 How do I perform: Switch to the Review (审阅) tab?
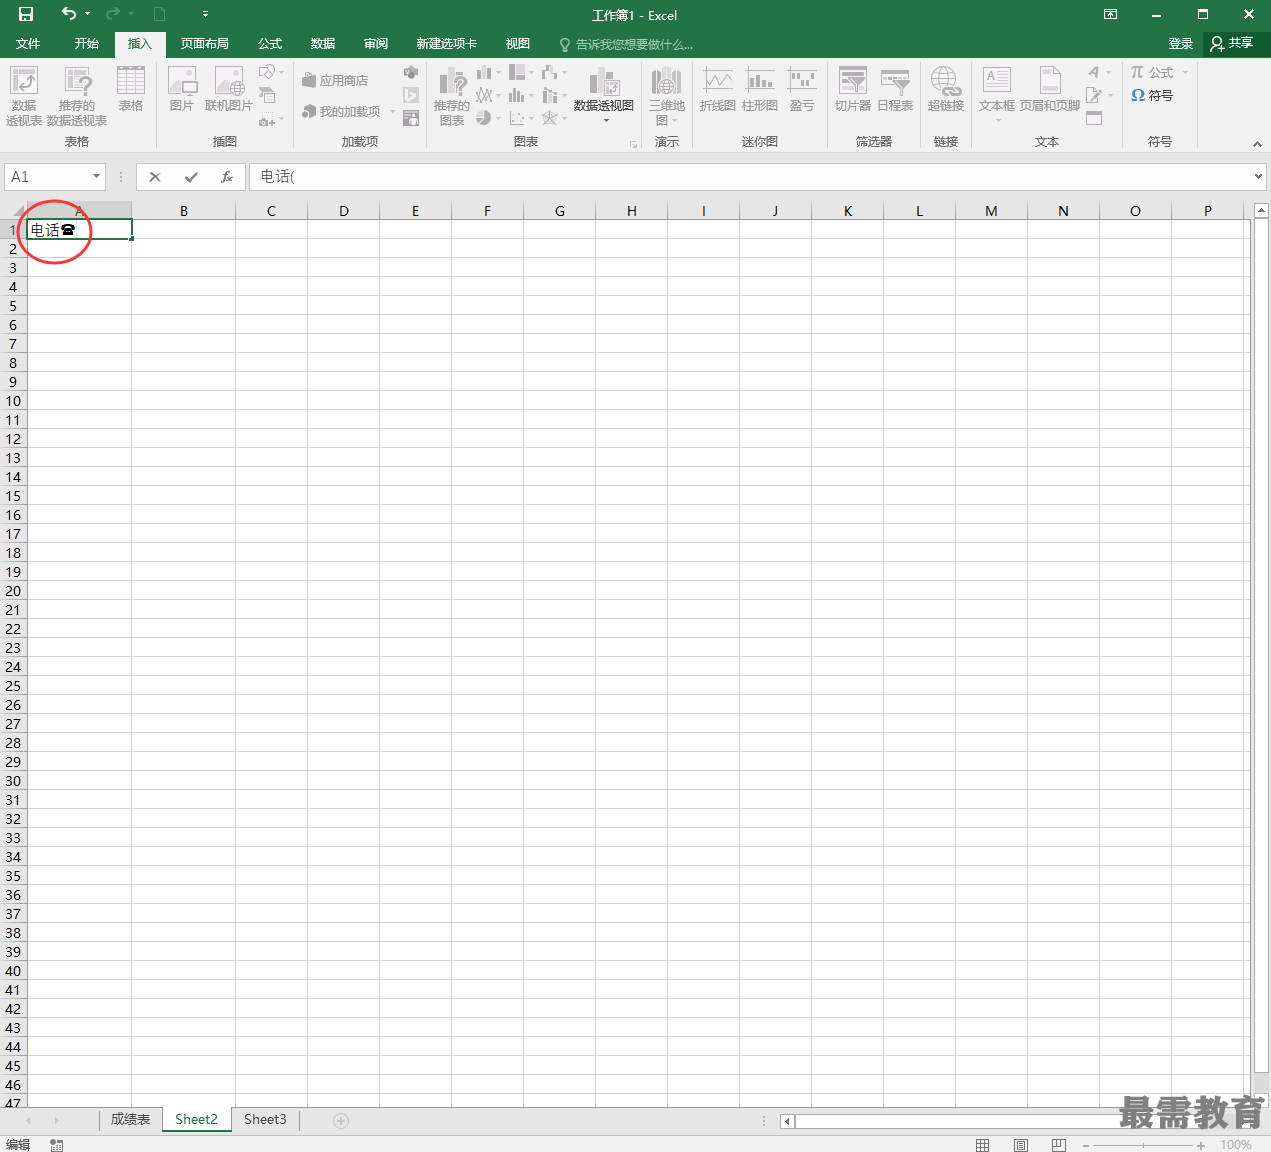(x=376, y=44)
